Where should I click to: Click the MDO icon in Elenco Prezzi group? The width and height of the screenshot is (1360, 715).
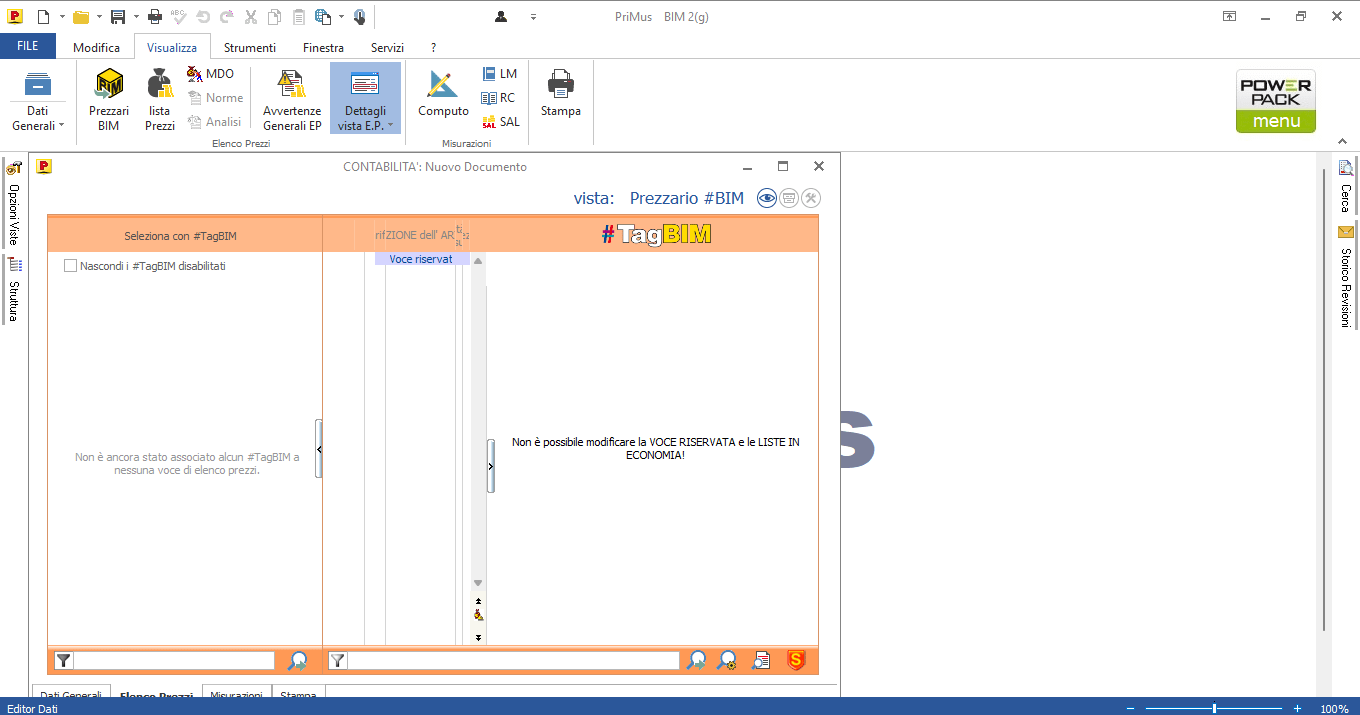click(x=210, y=74)
